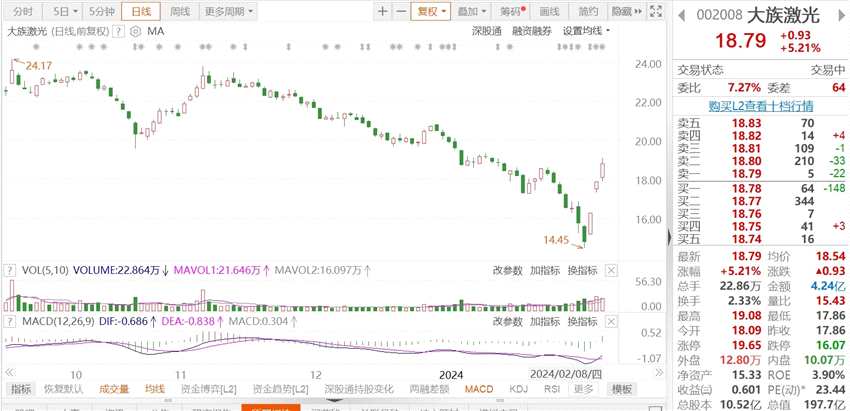Expand 设置均线 dropdown
The image size is (850, 411).
586,31
